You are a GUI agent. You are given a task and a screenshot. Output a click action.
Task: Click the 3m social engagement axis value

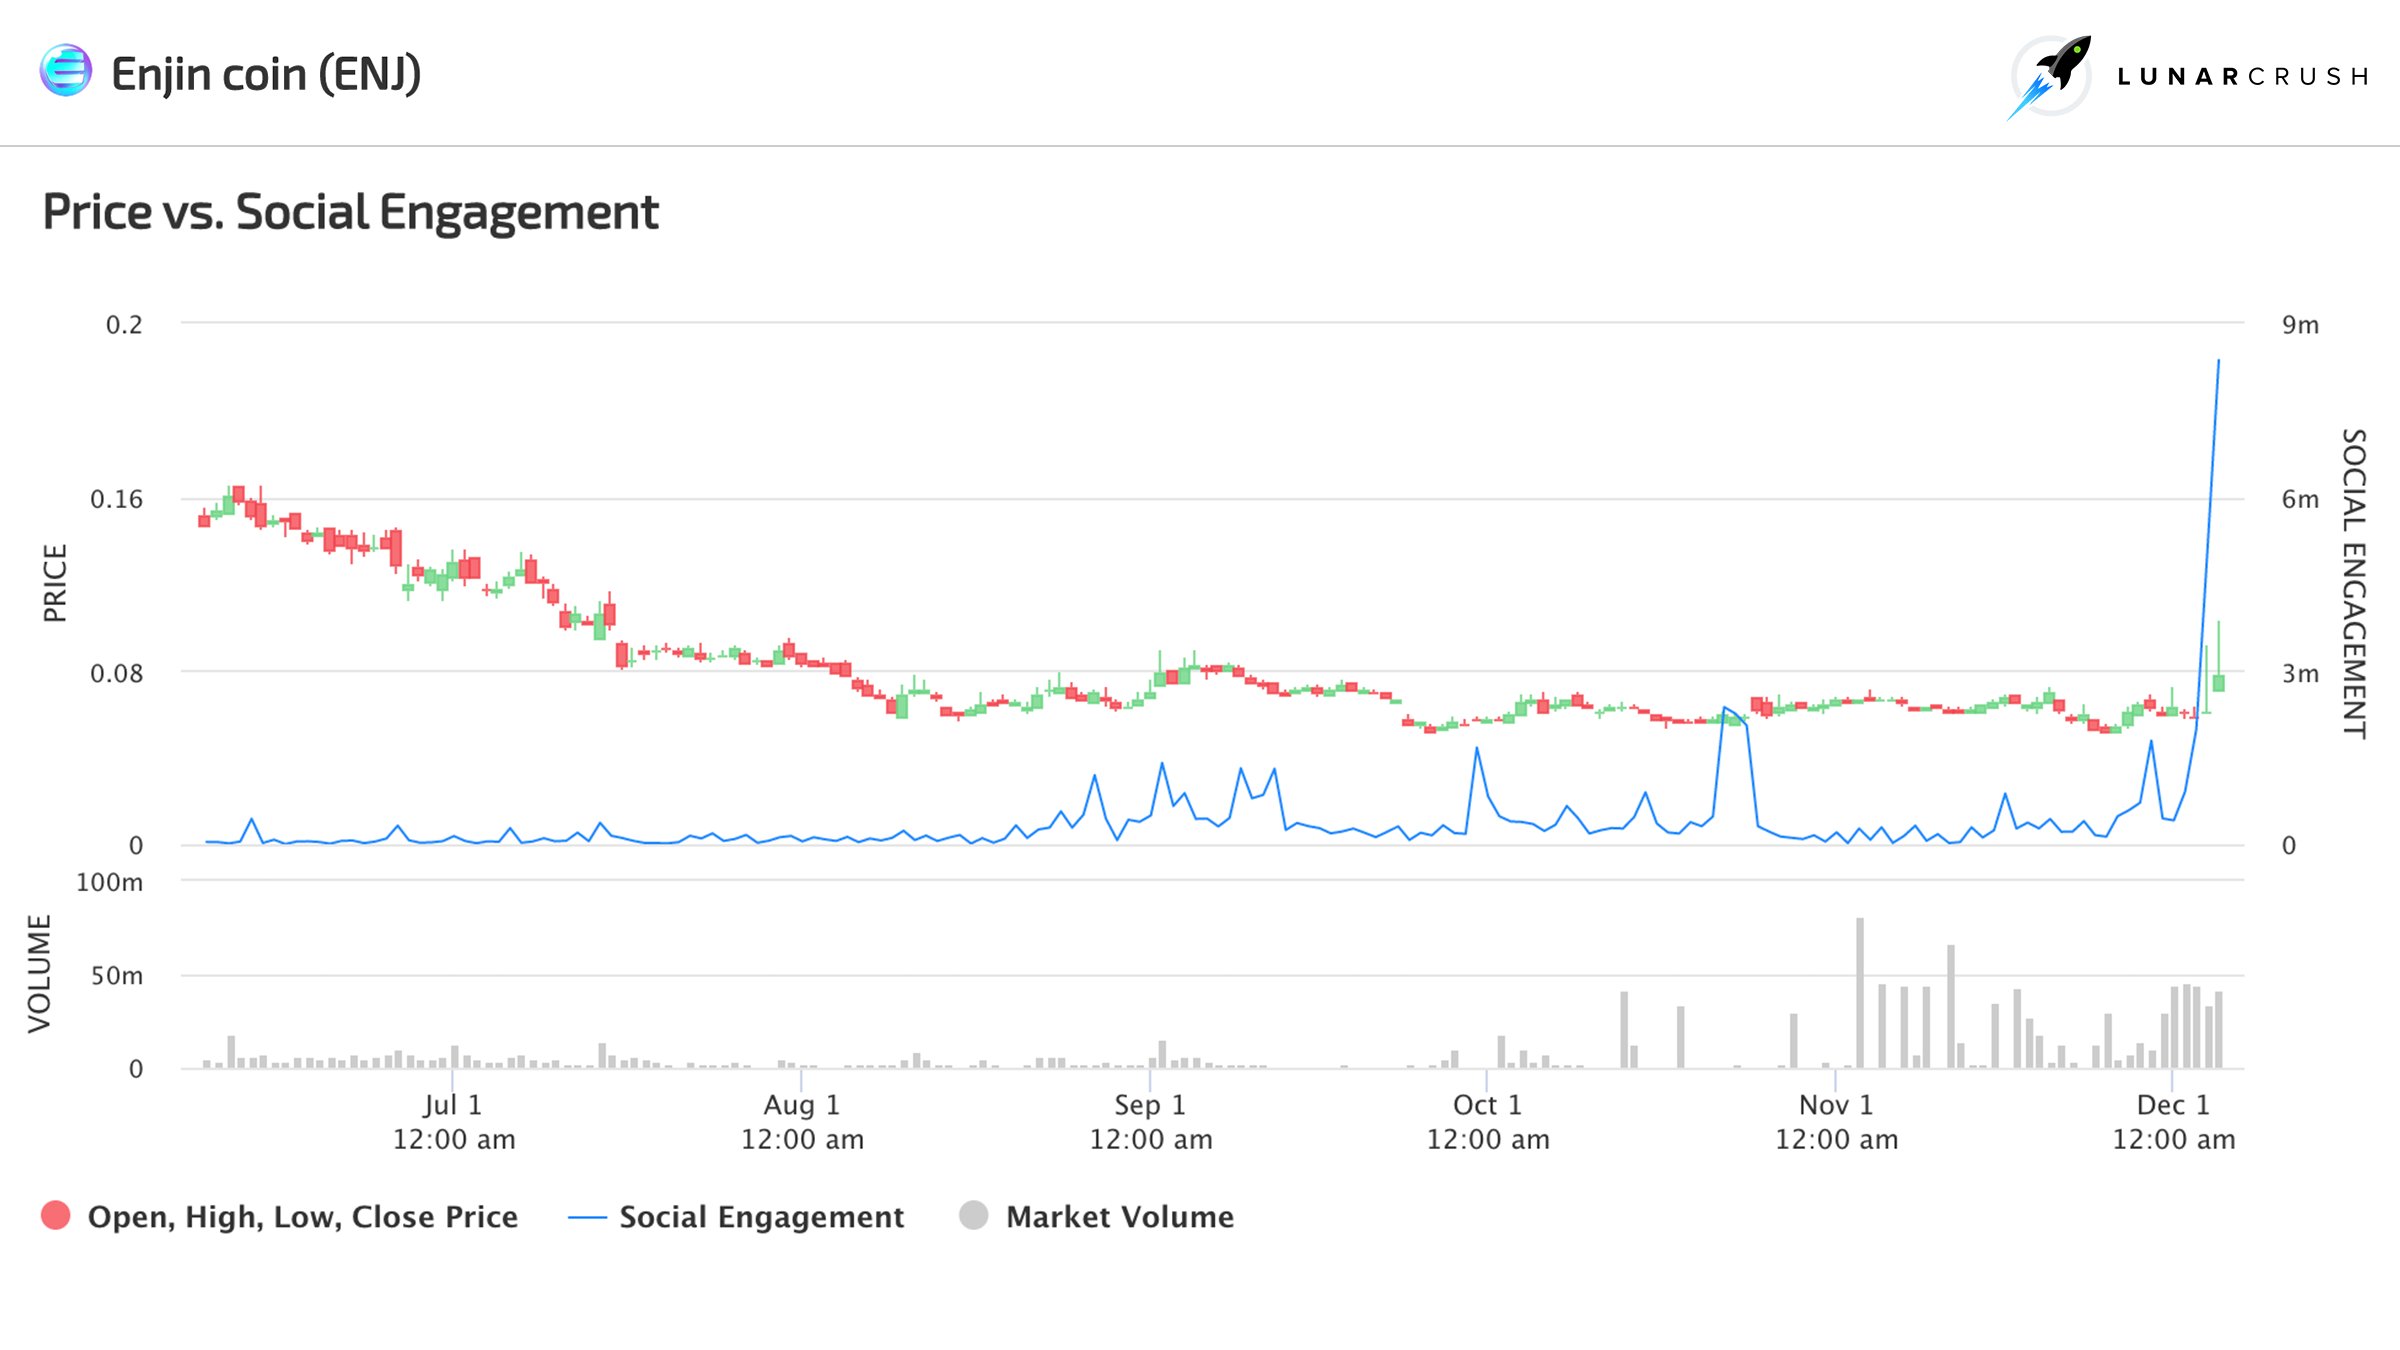[x=2300, y=673]
